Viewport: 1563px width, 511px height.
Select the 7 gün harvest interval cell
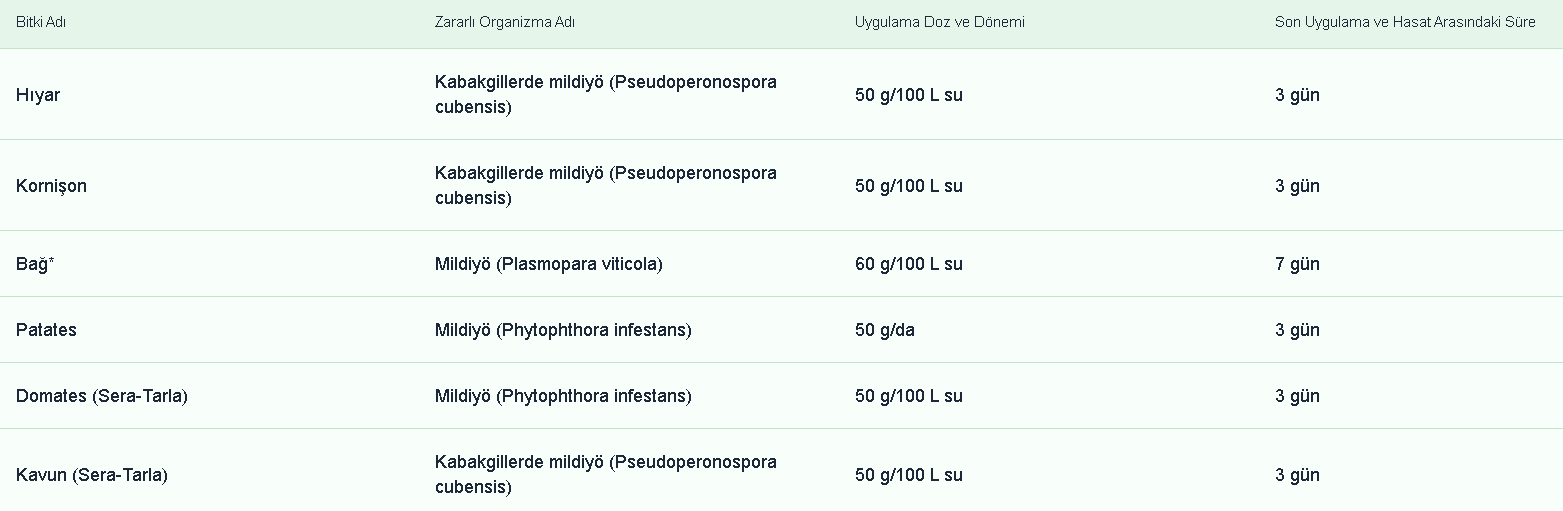(x=1297, y=264)
